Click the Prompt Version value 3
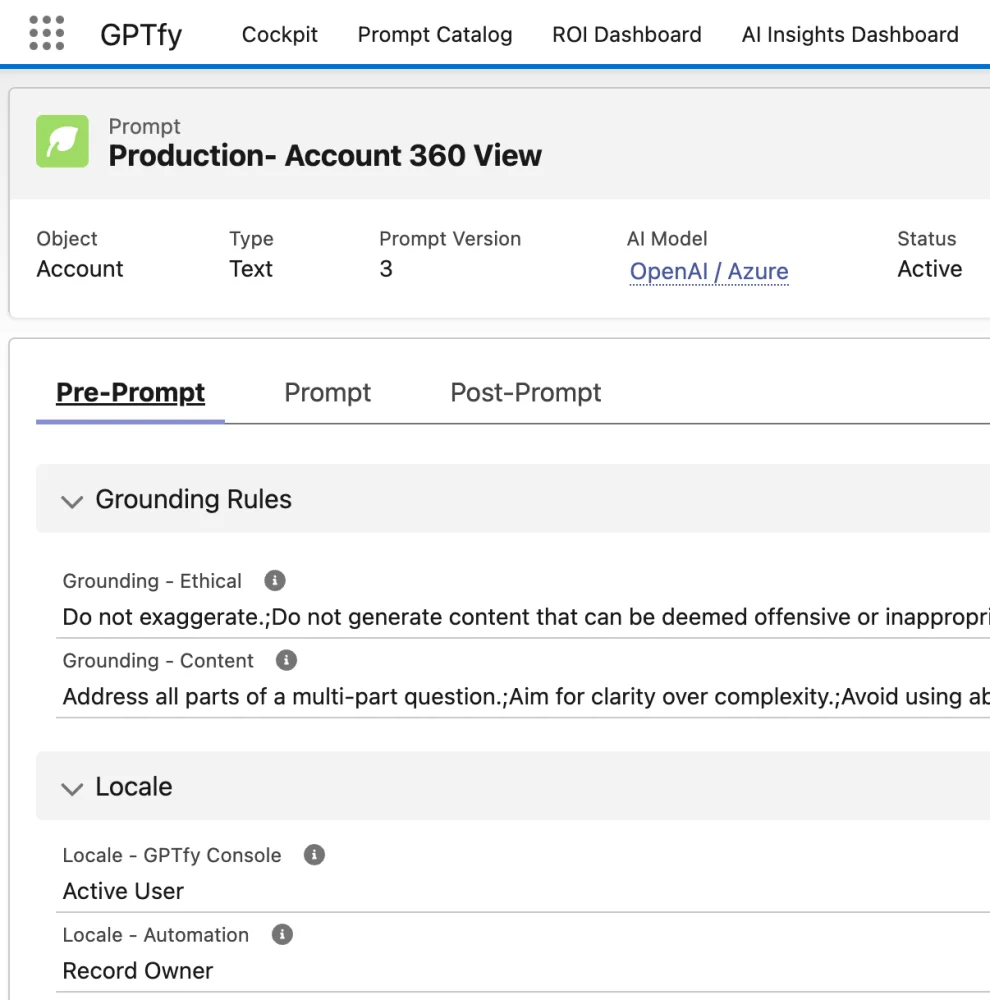This screenshot has width=990, height=1000. point(386,269)
